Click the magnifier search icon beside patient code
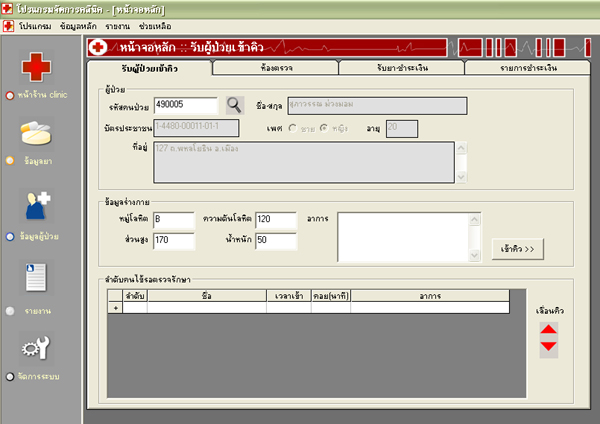The image size is (600, 424). click(x=234, y=104)
